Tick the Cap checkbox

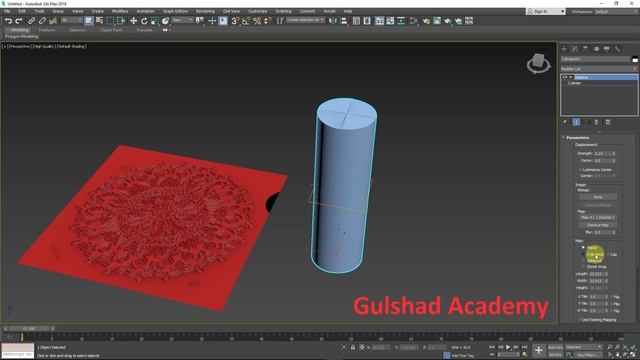tap(608, 254)
